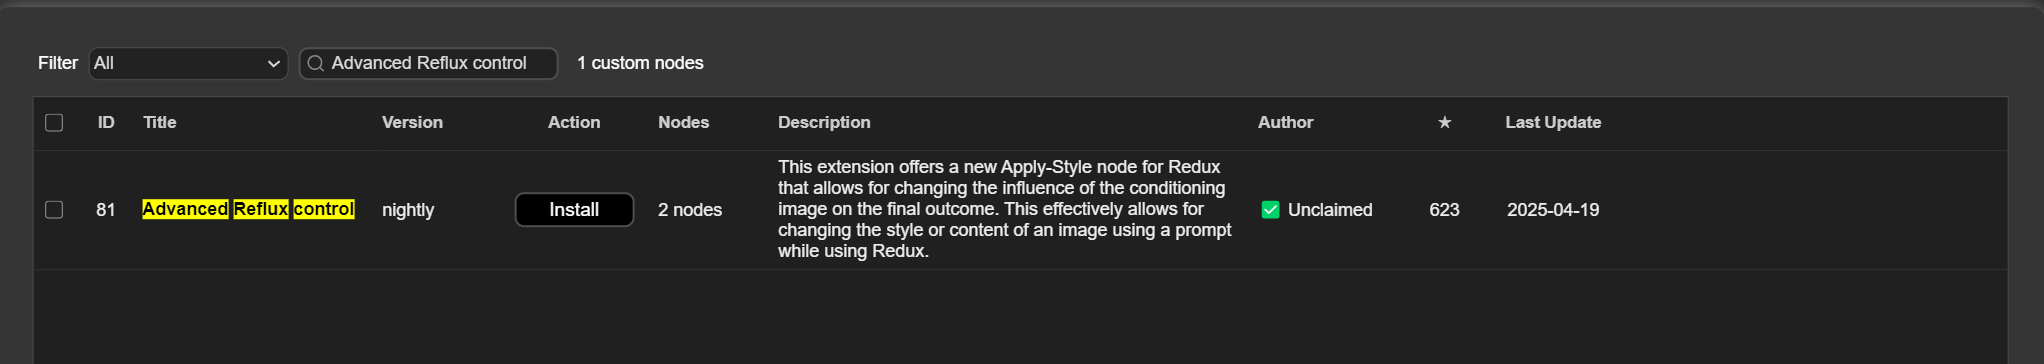Install the Advanced Reflux control node
Image resolution: width=2044 pixels, height=364 pixels.
point(574,210)
